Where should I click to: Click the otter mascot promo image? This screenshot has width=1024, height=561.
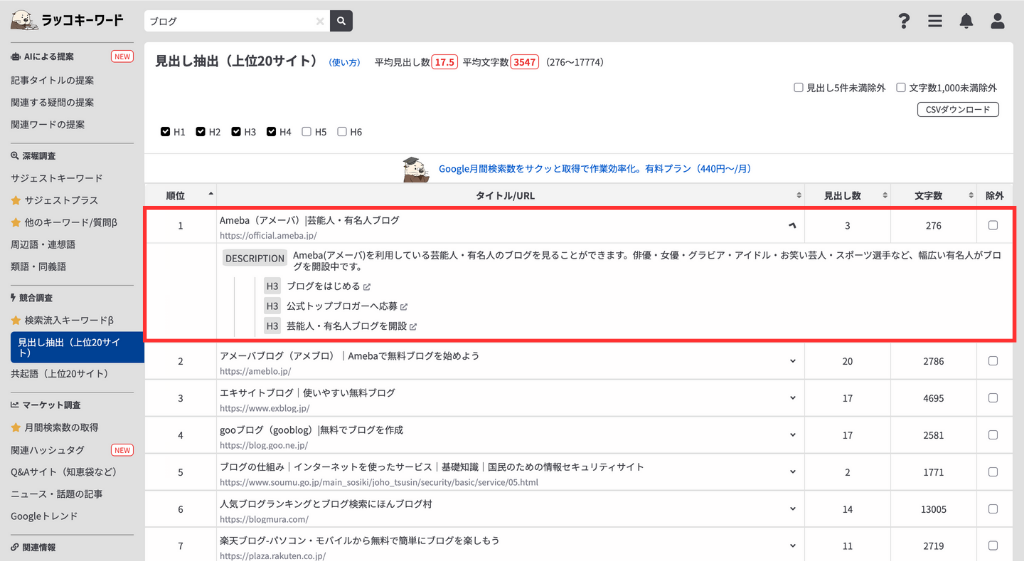point(415,169)
